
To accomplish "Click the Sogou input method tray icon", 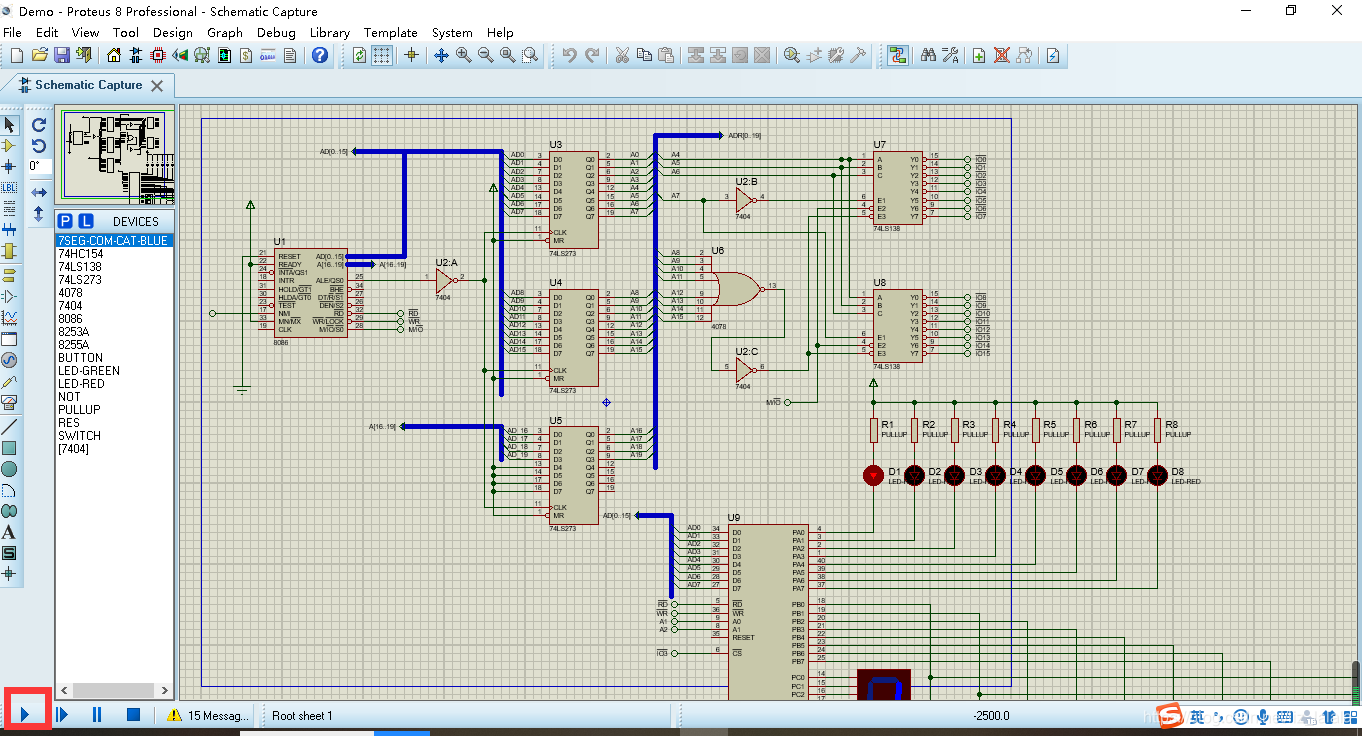I will [x=1172, y=715].
